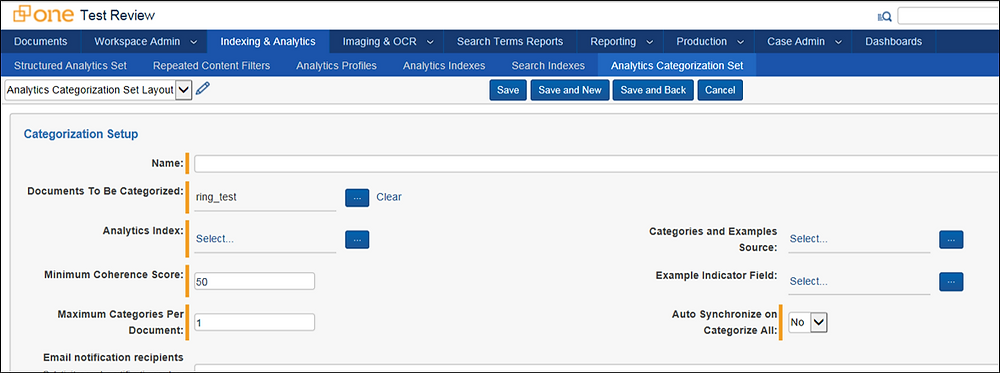This screenshot has width=1000, height=373.
Task: Click the search magnifier icon
Action: point(885,17)
